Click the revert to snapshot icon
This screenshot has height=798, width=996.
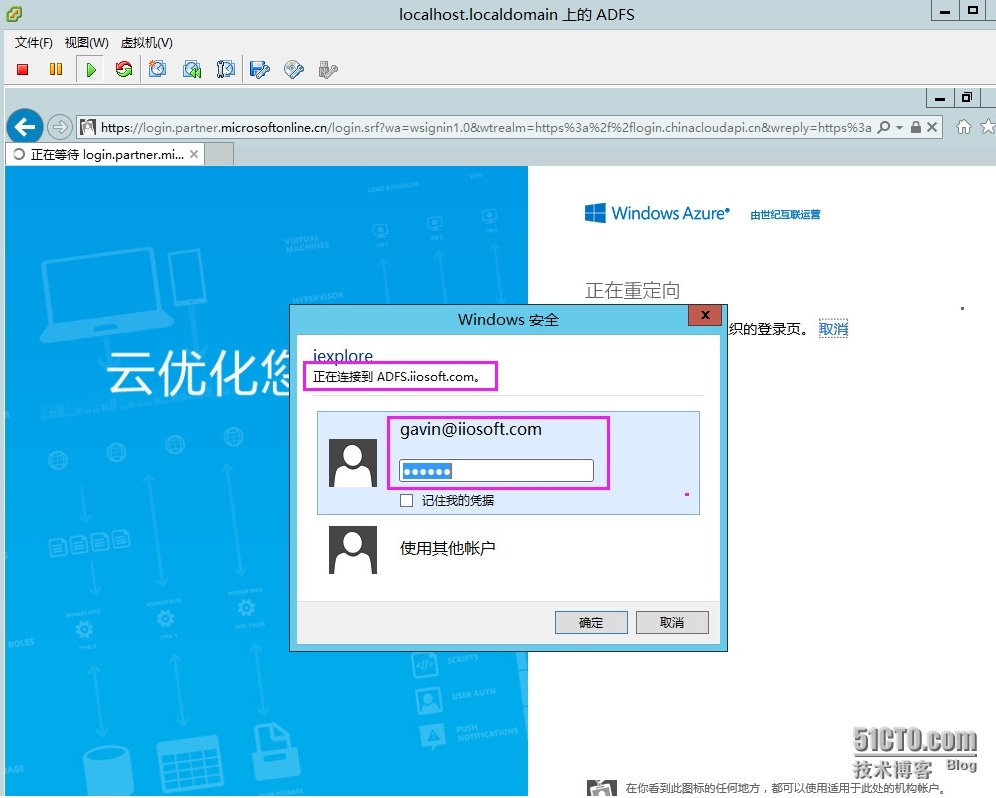tap(192, 69)
